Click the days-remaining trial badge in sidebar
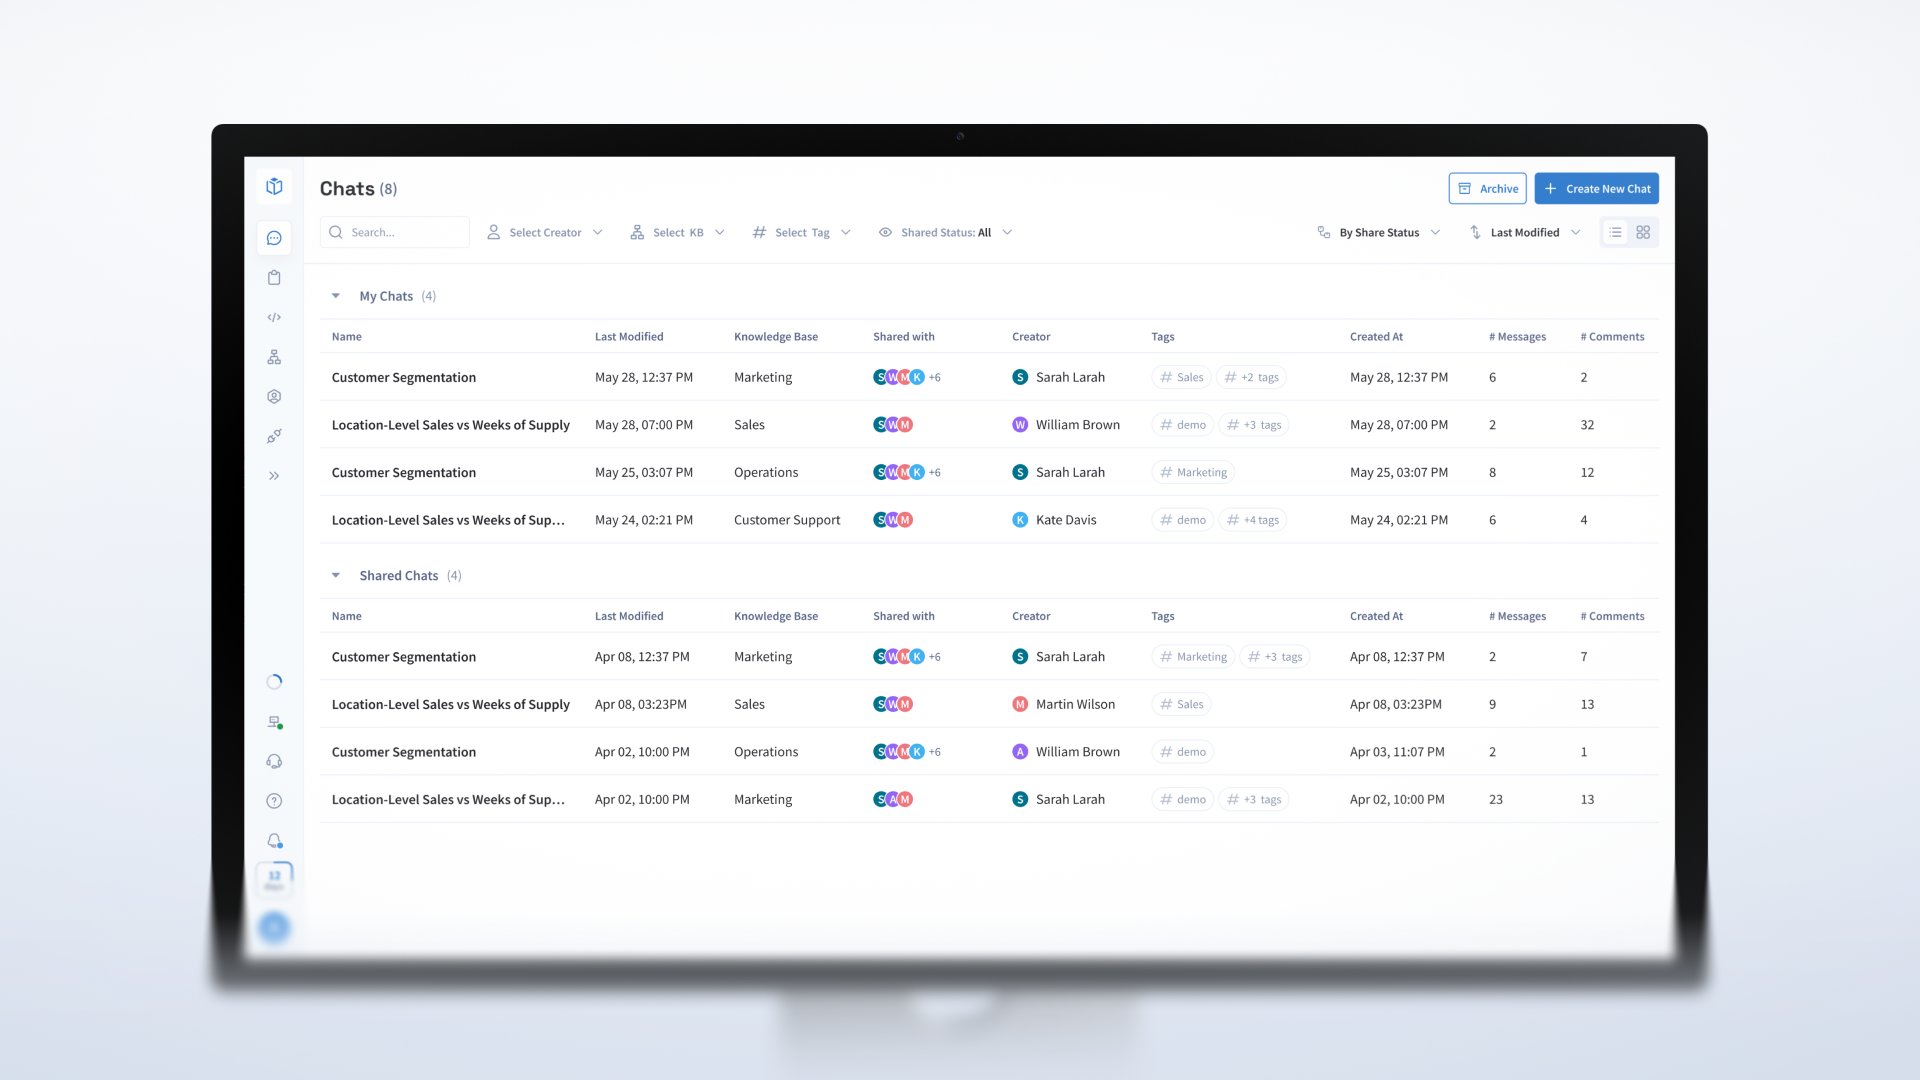Screen dimensions: 1920x1080 coord(274,879)
